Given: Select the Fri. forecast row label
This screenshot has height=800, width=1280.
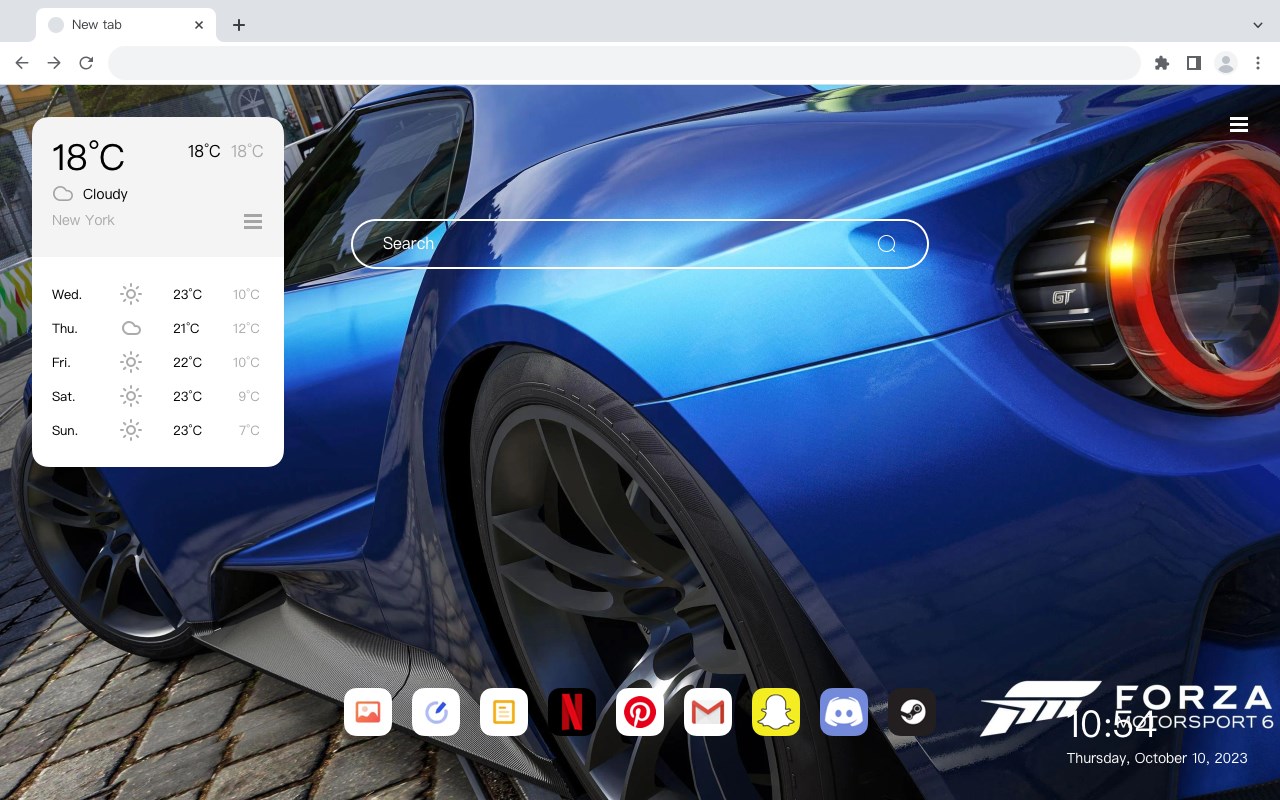Looking at the screenshot, I should [61, 363].
